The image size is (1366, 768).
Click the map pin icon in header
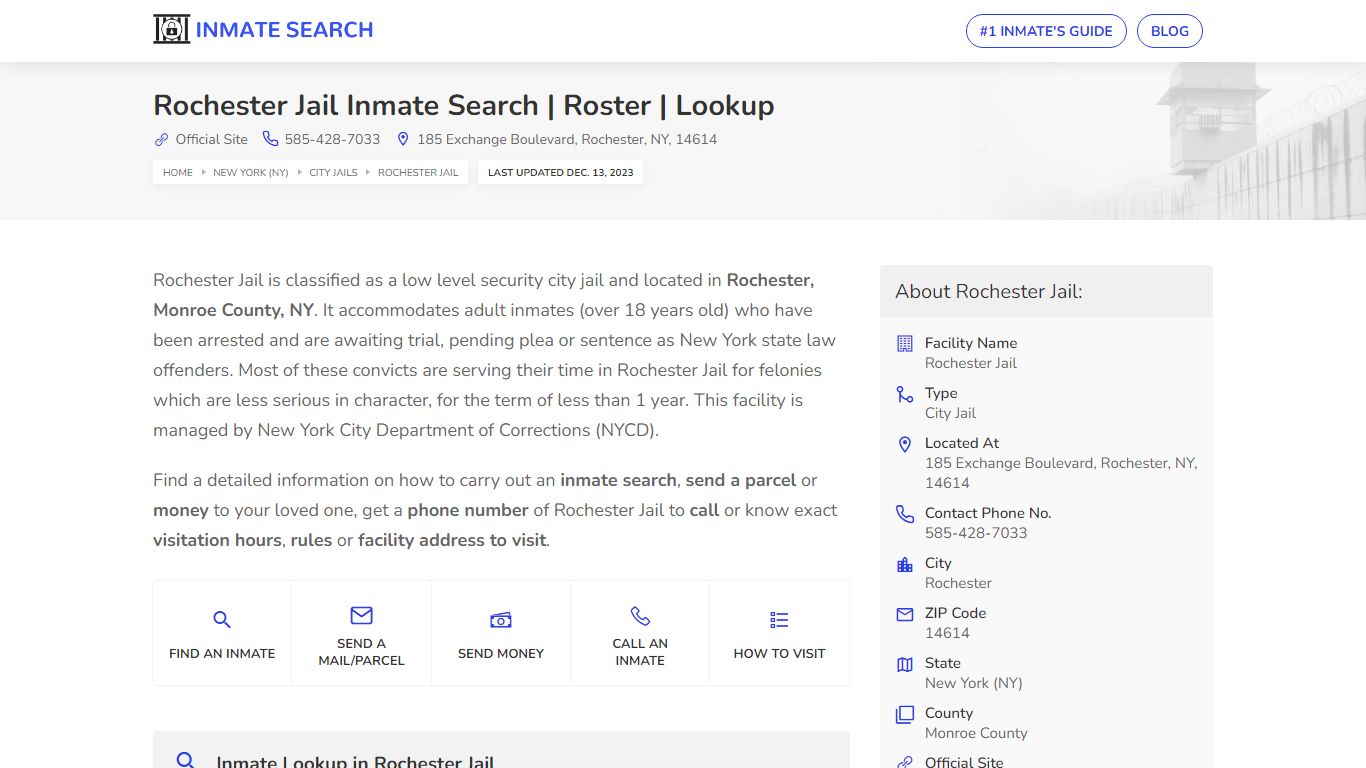pos(403,139)
